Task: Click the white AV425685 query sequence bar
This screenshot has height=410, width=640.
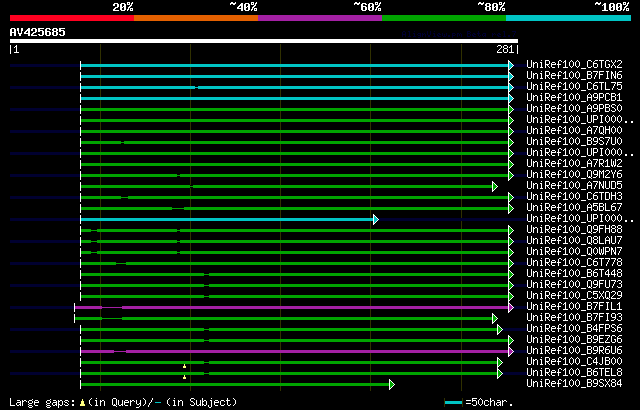Action: (263, 41)
